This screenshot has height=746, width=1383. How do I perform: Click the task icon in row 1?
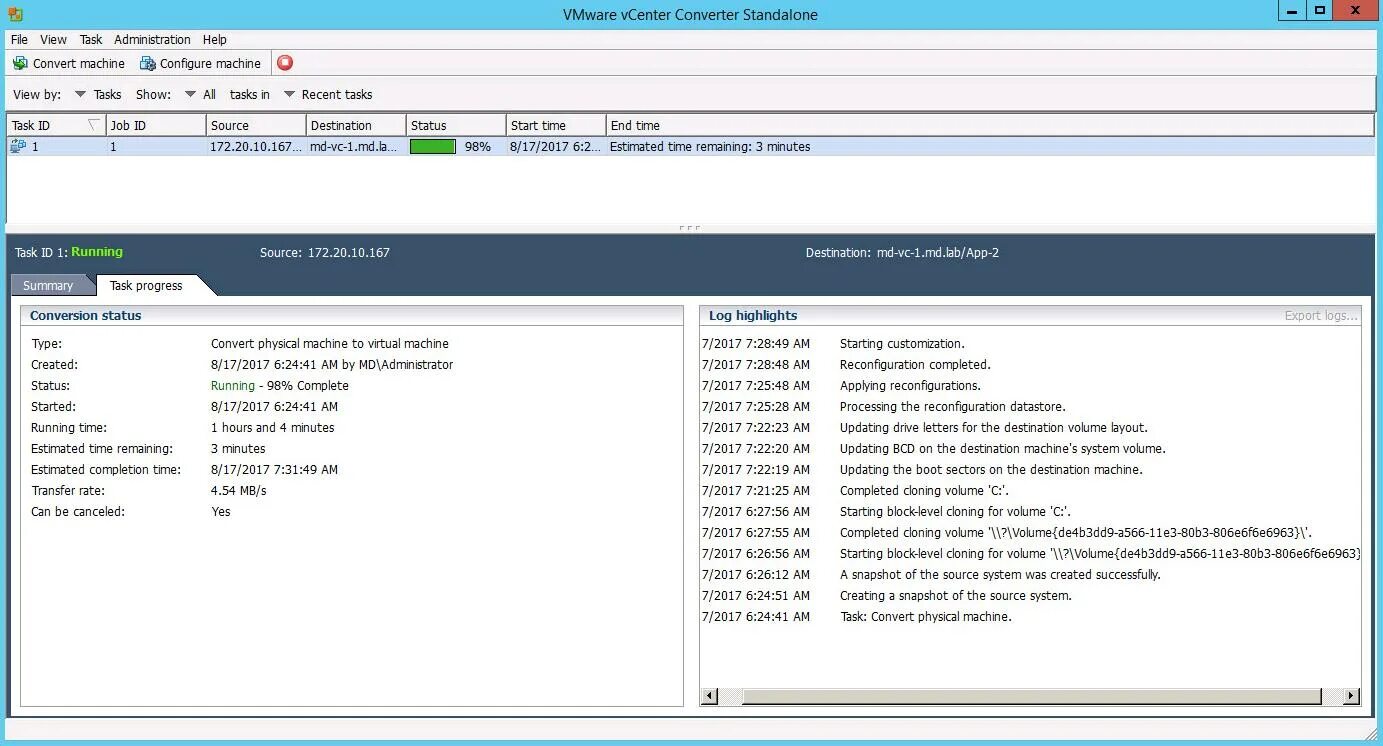click(18, 146)
